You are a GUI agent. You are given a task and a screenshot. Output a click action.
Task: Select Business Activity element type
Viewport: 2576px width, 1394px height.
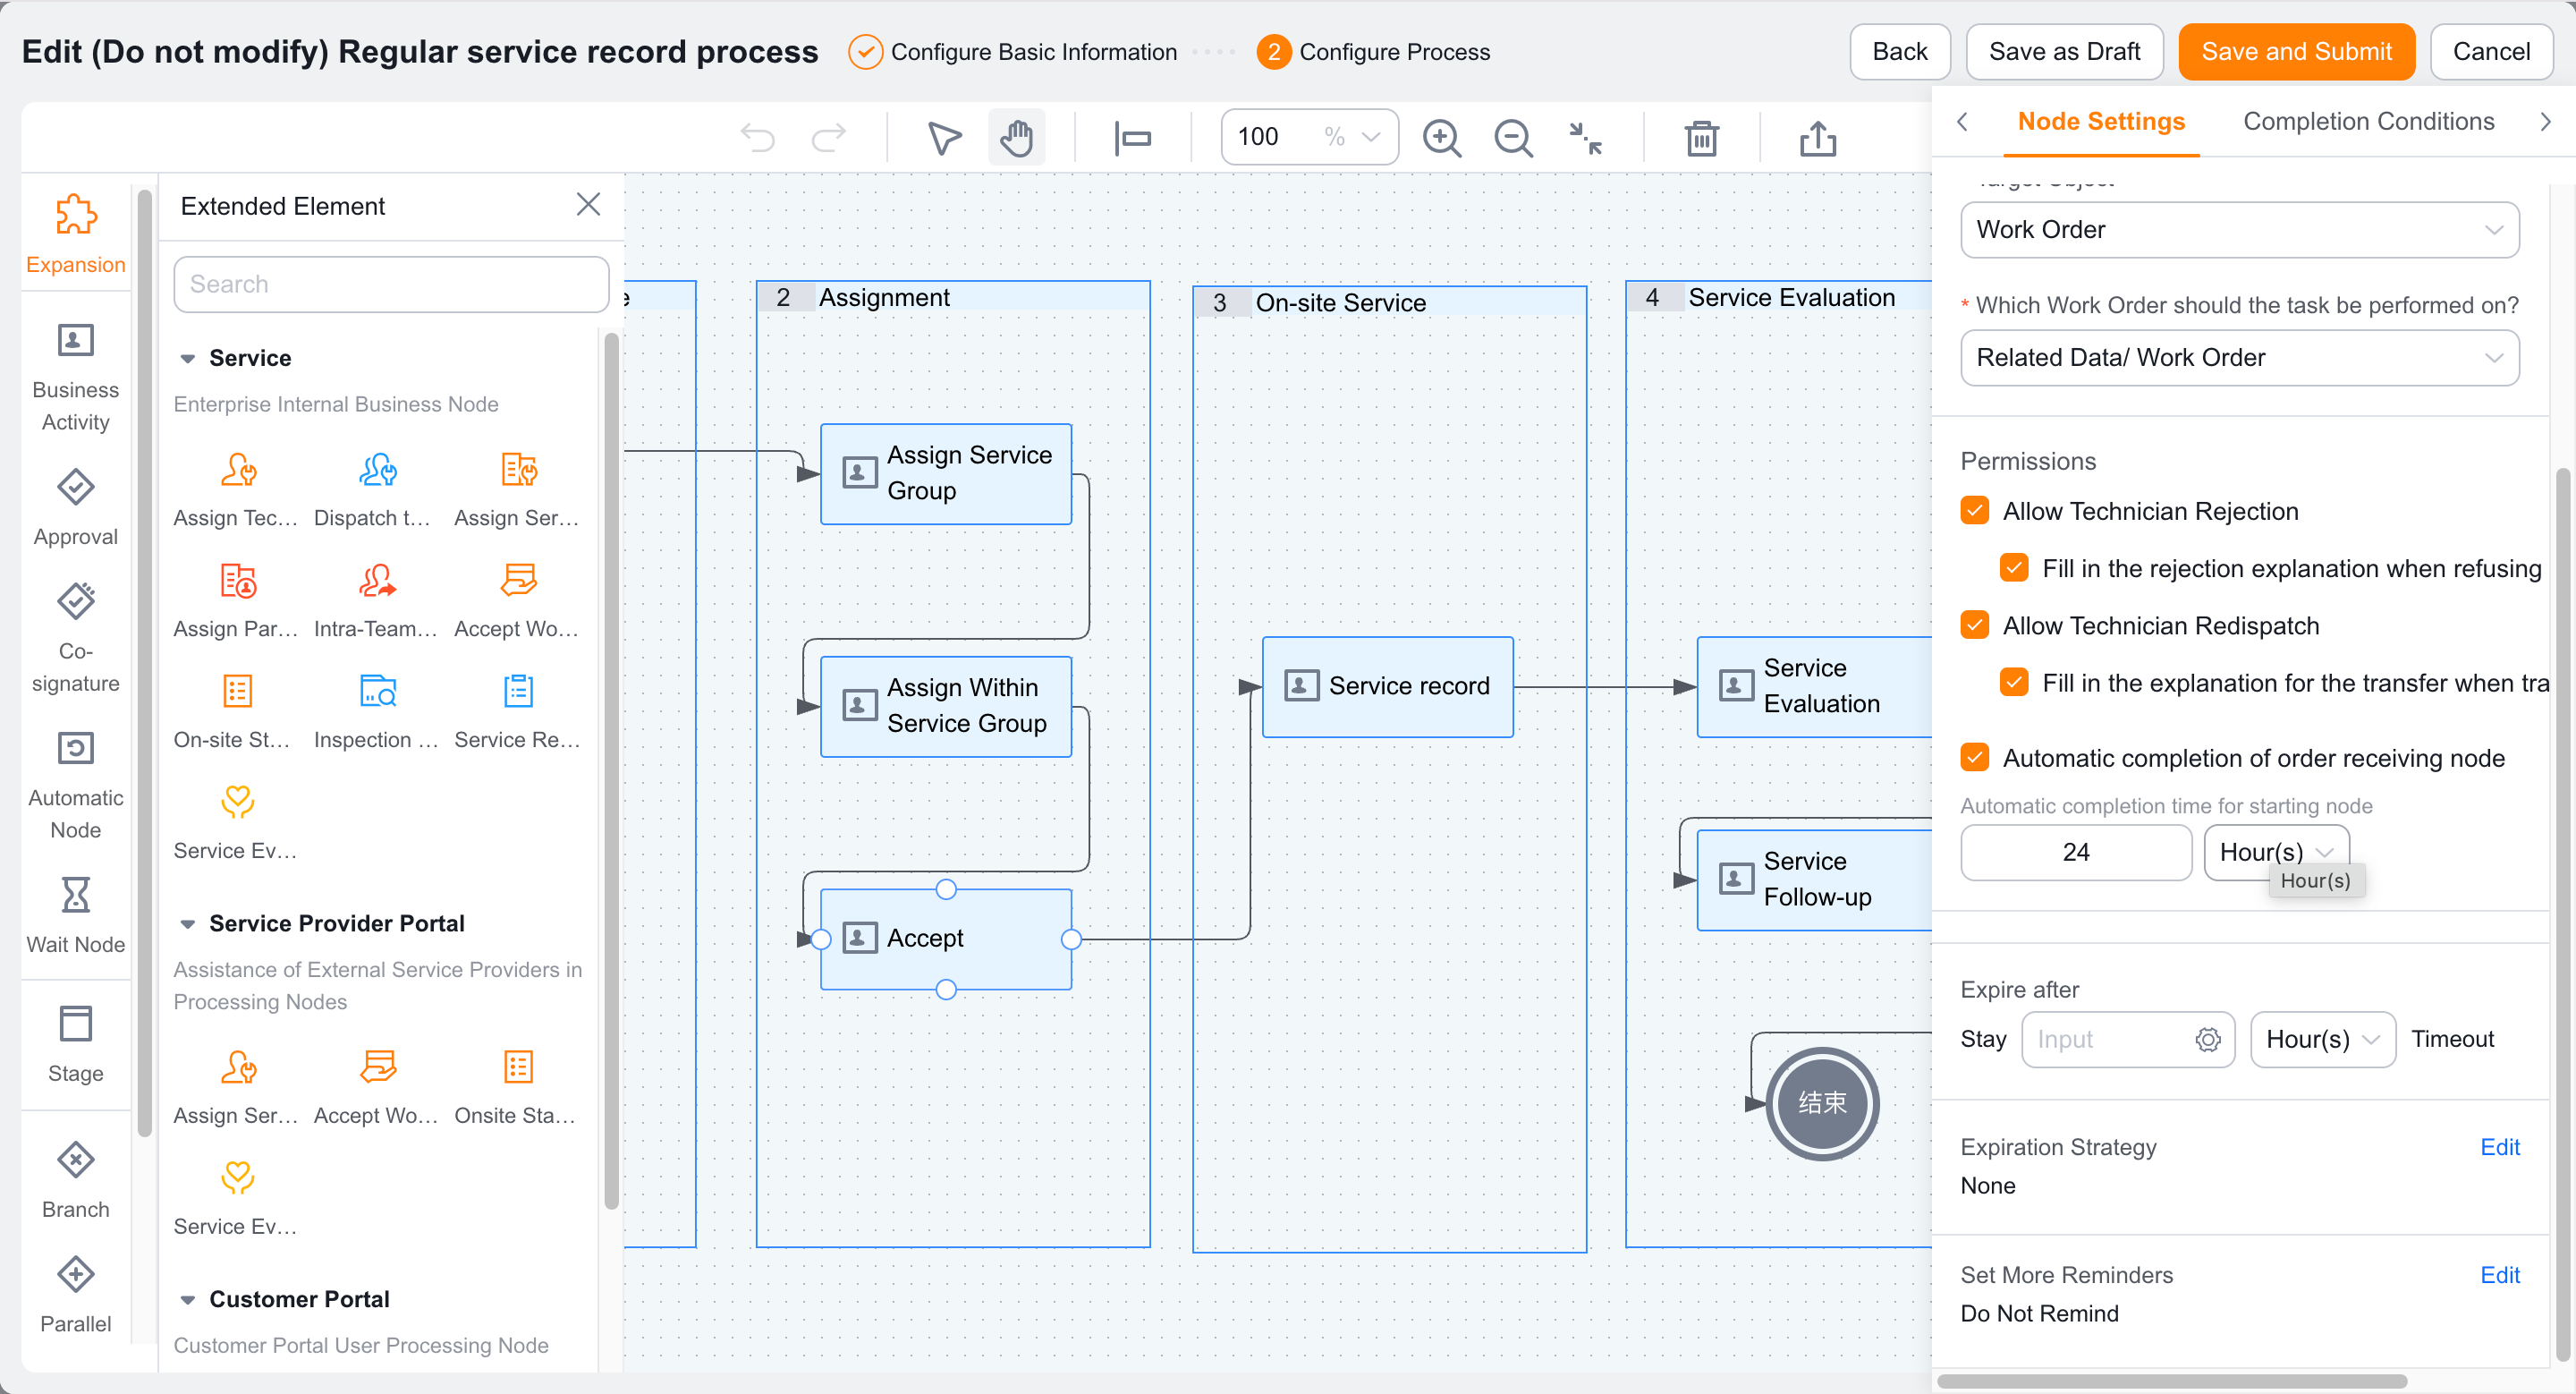76,377
